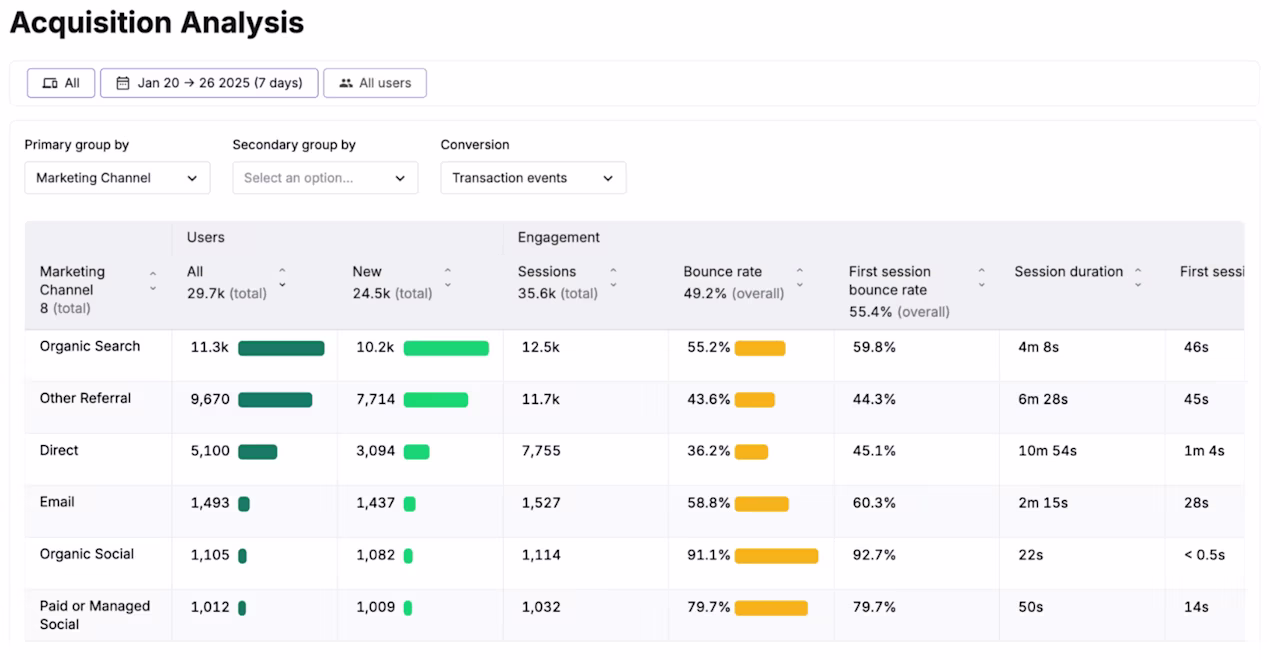Click the 11.3k All users value
Screen dimensions: 1280x660
pos(210,348)
